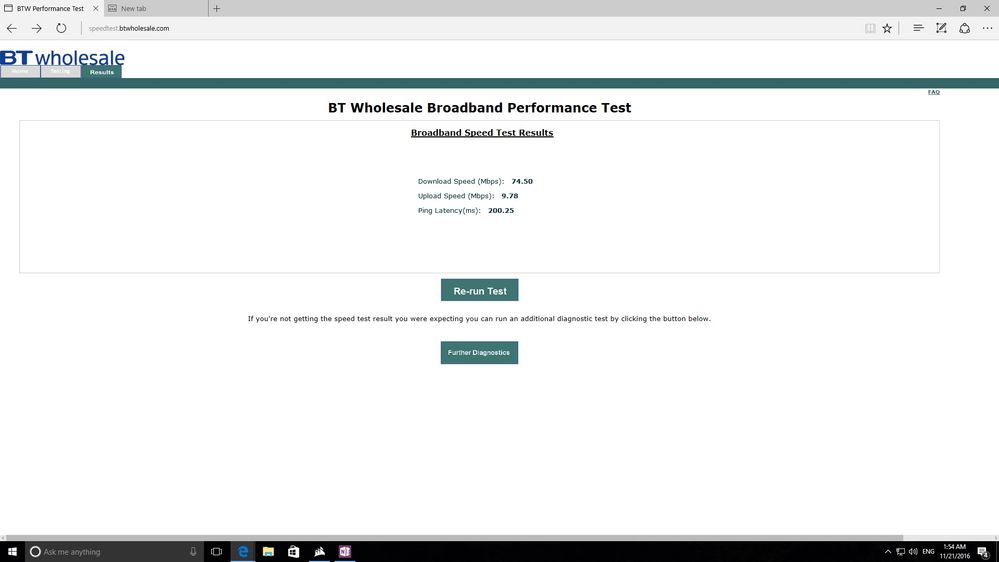Open the Results site tab

(x=101, y=72)
